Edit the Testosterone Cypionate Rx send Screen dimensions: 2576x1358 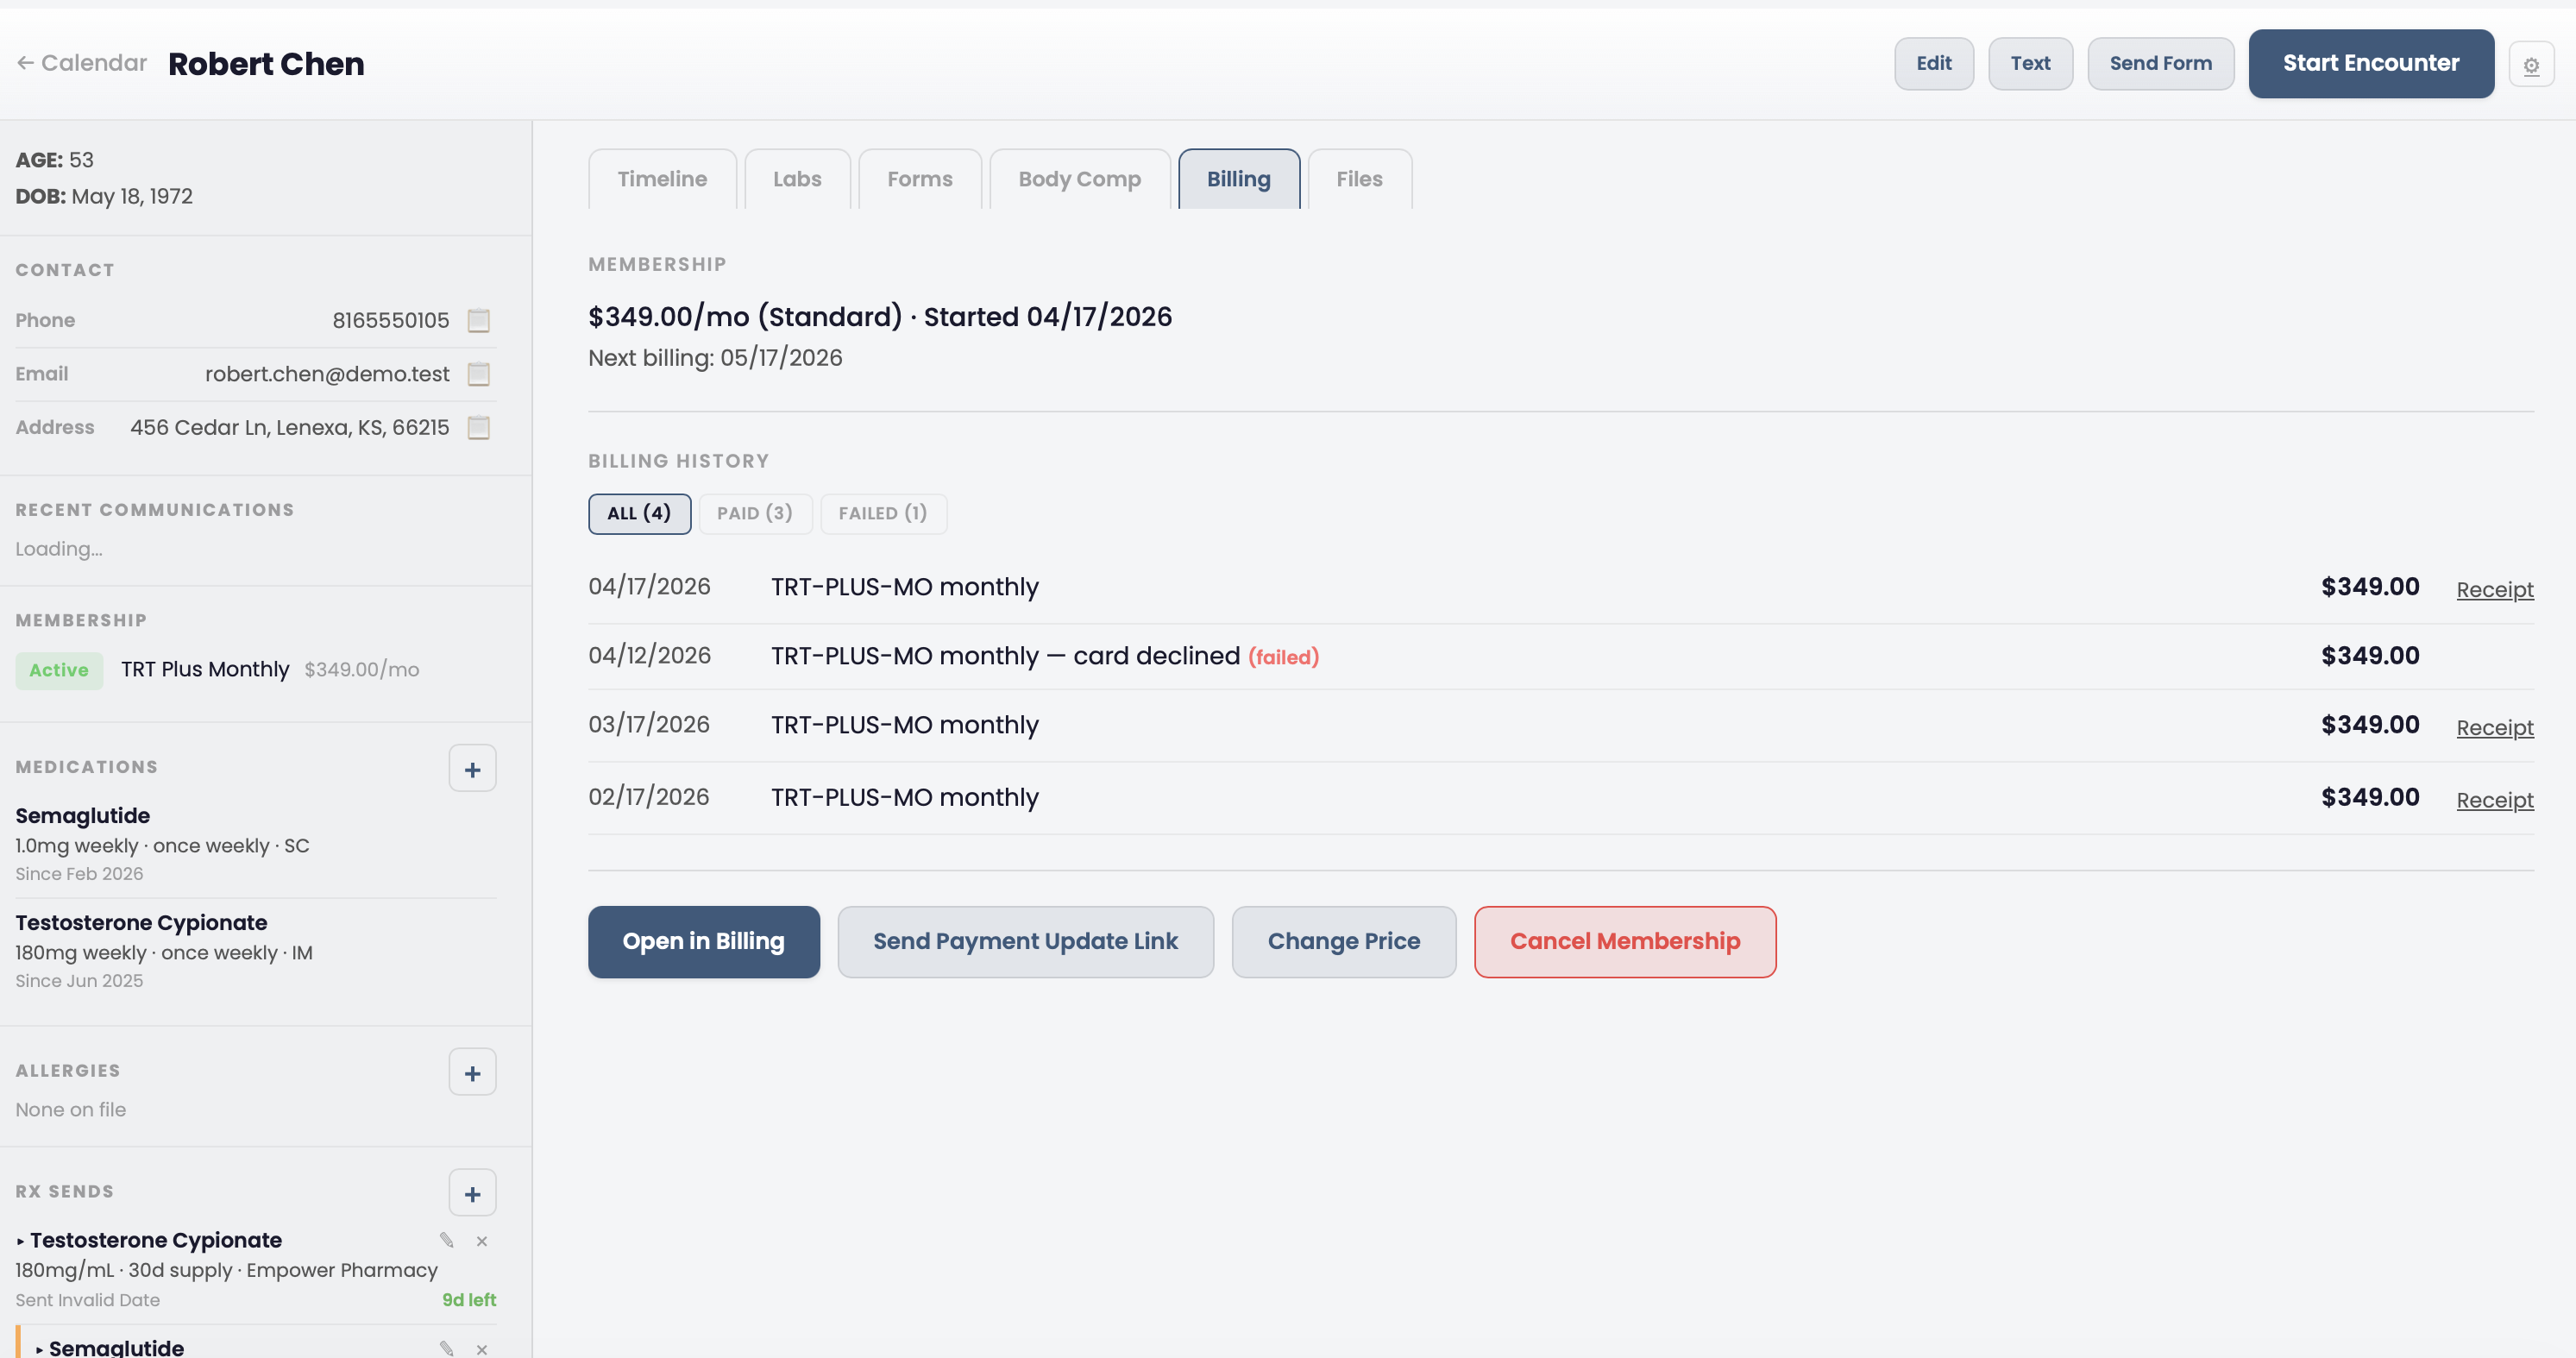tap(448, 1241)
